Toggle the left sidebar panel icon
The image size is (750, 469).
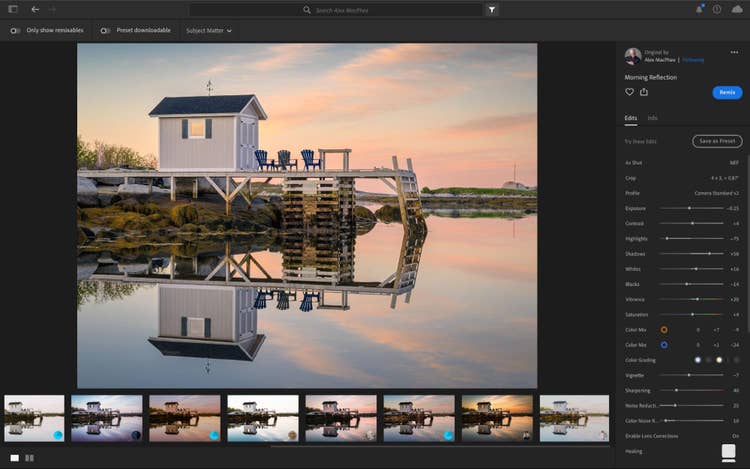tap(13, 9)
